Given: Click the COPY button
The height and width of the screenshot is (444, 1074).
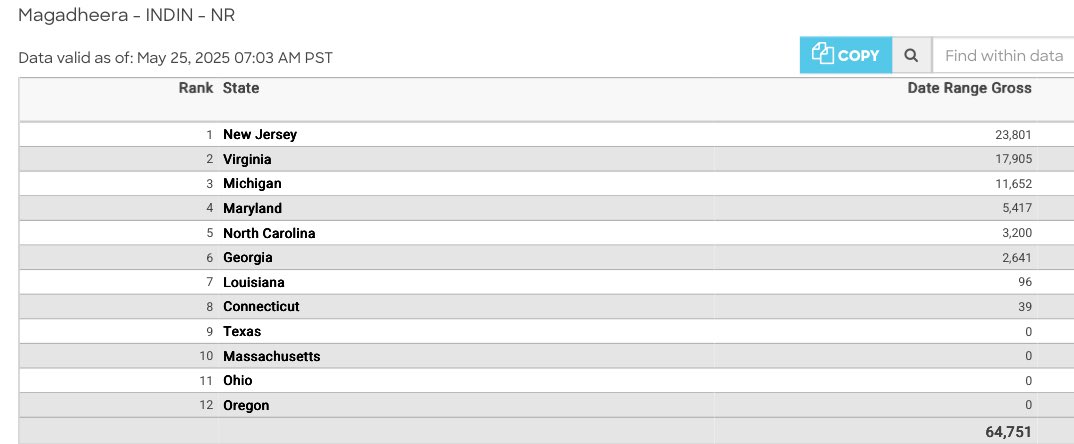Looking at the screenshot, I should click(846, 56).
